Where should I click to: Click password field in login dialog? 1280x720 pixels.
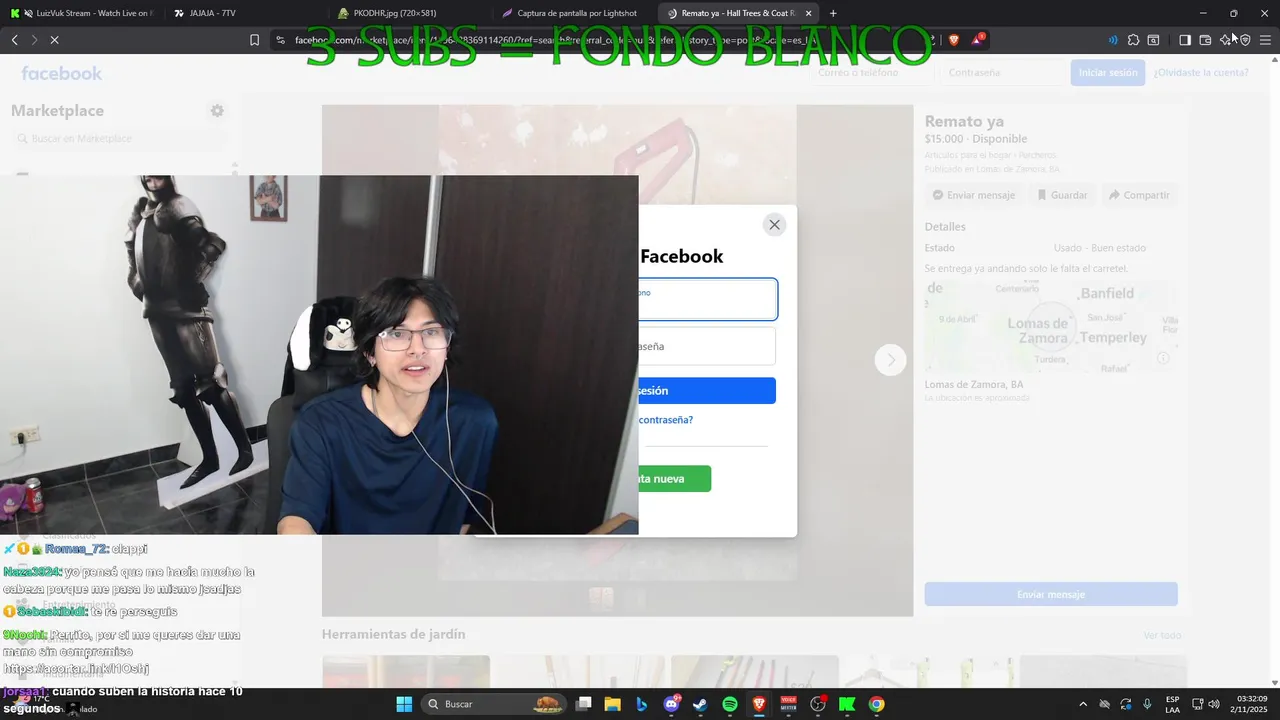(707, 346)
